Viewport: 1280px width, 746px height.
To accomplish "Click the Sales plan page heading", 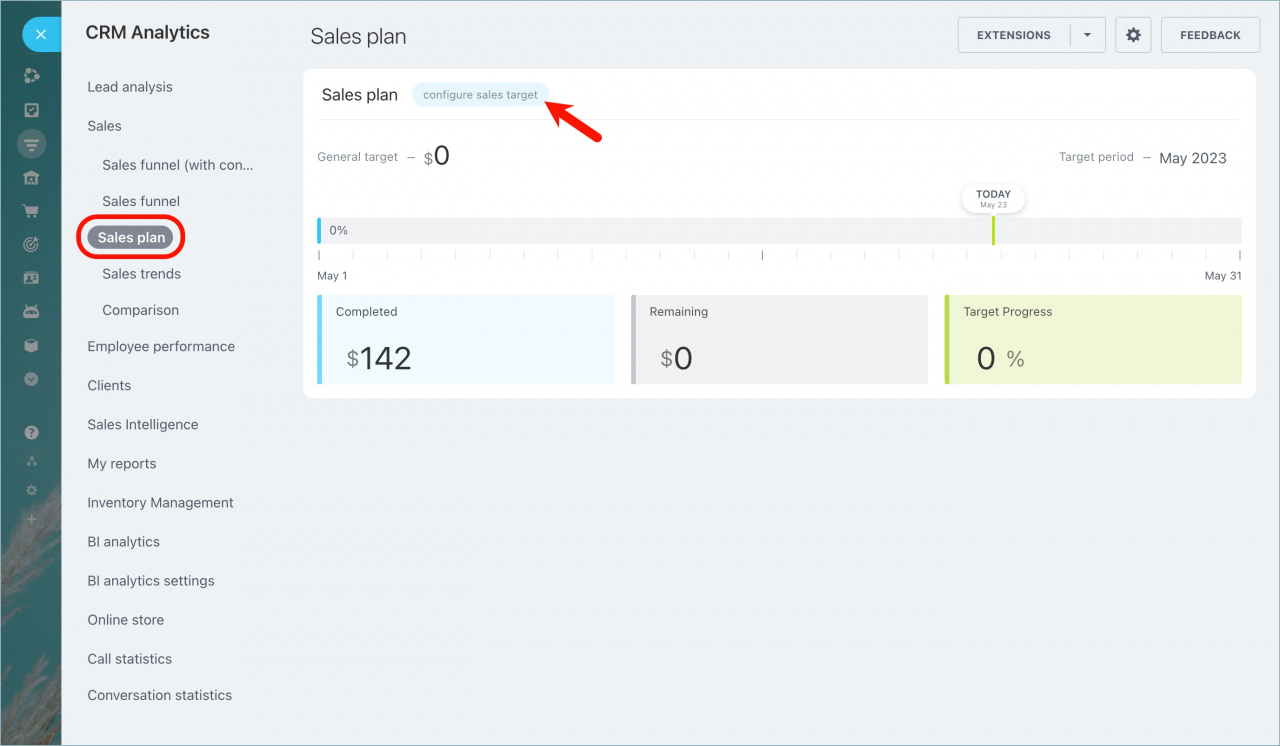I will [x=358, y=36].
